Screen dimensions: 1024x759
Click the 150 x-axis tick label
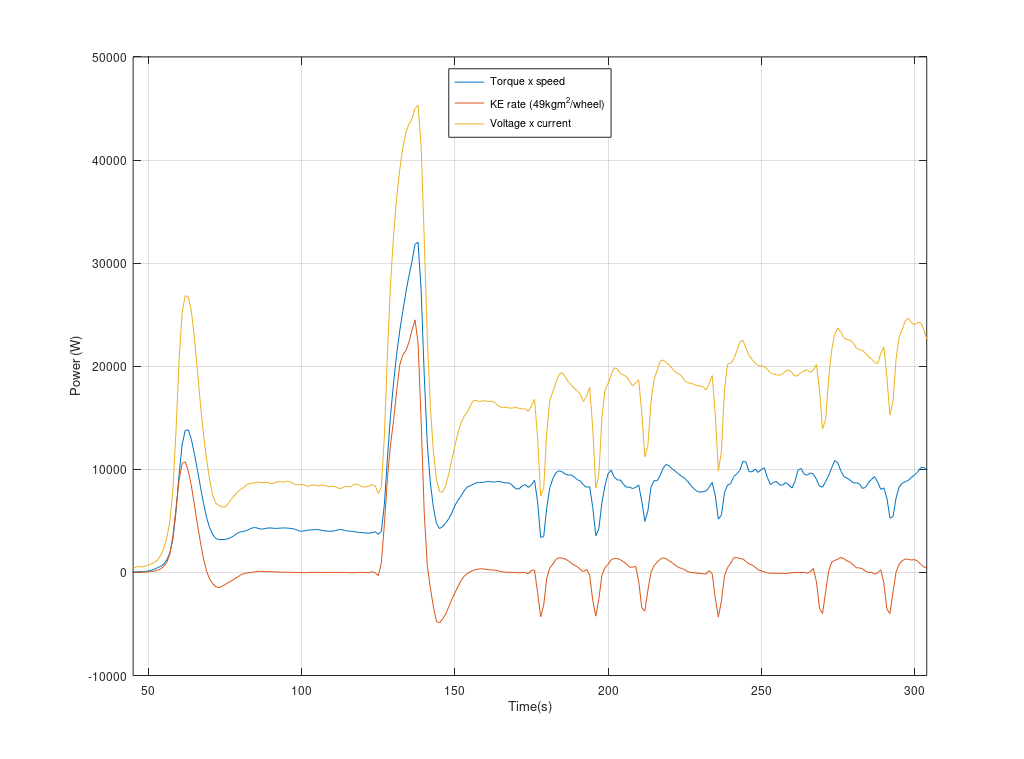click(455, 691)
